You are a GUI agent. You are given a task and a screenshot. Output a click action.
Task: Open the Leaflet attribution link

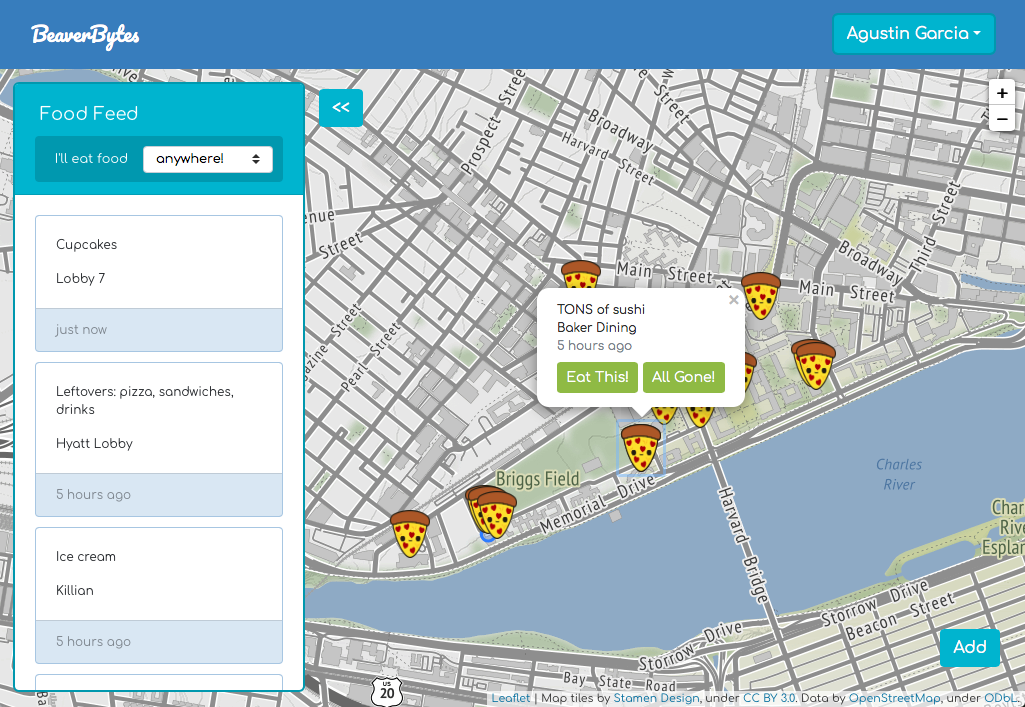pyautogui.click(x=511, y=698)
